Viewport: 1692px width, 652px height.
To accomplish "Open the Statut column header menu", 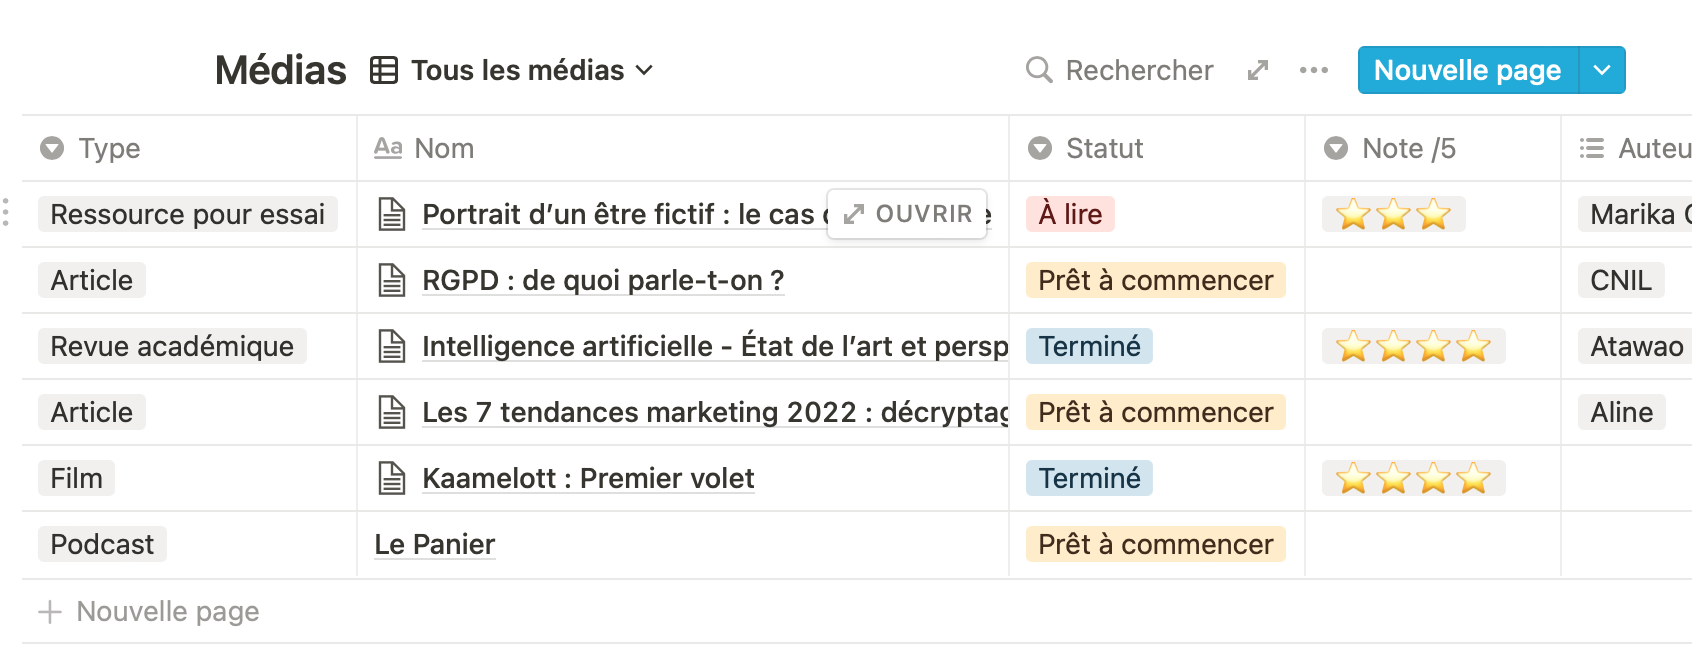I will coord(1157,148).
